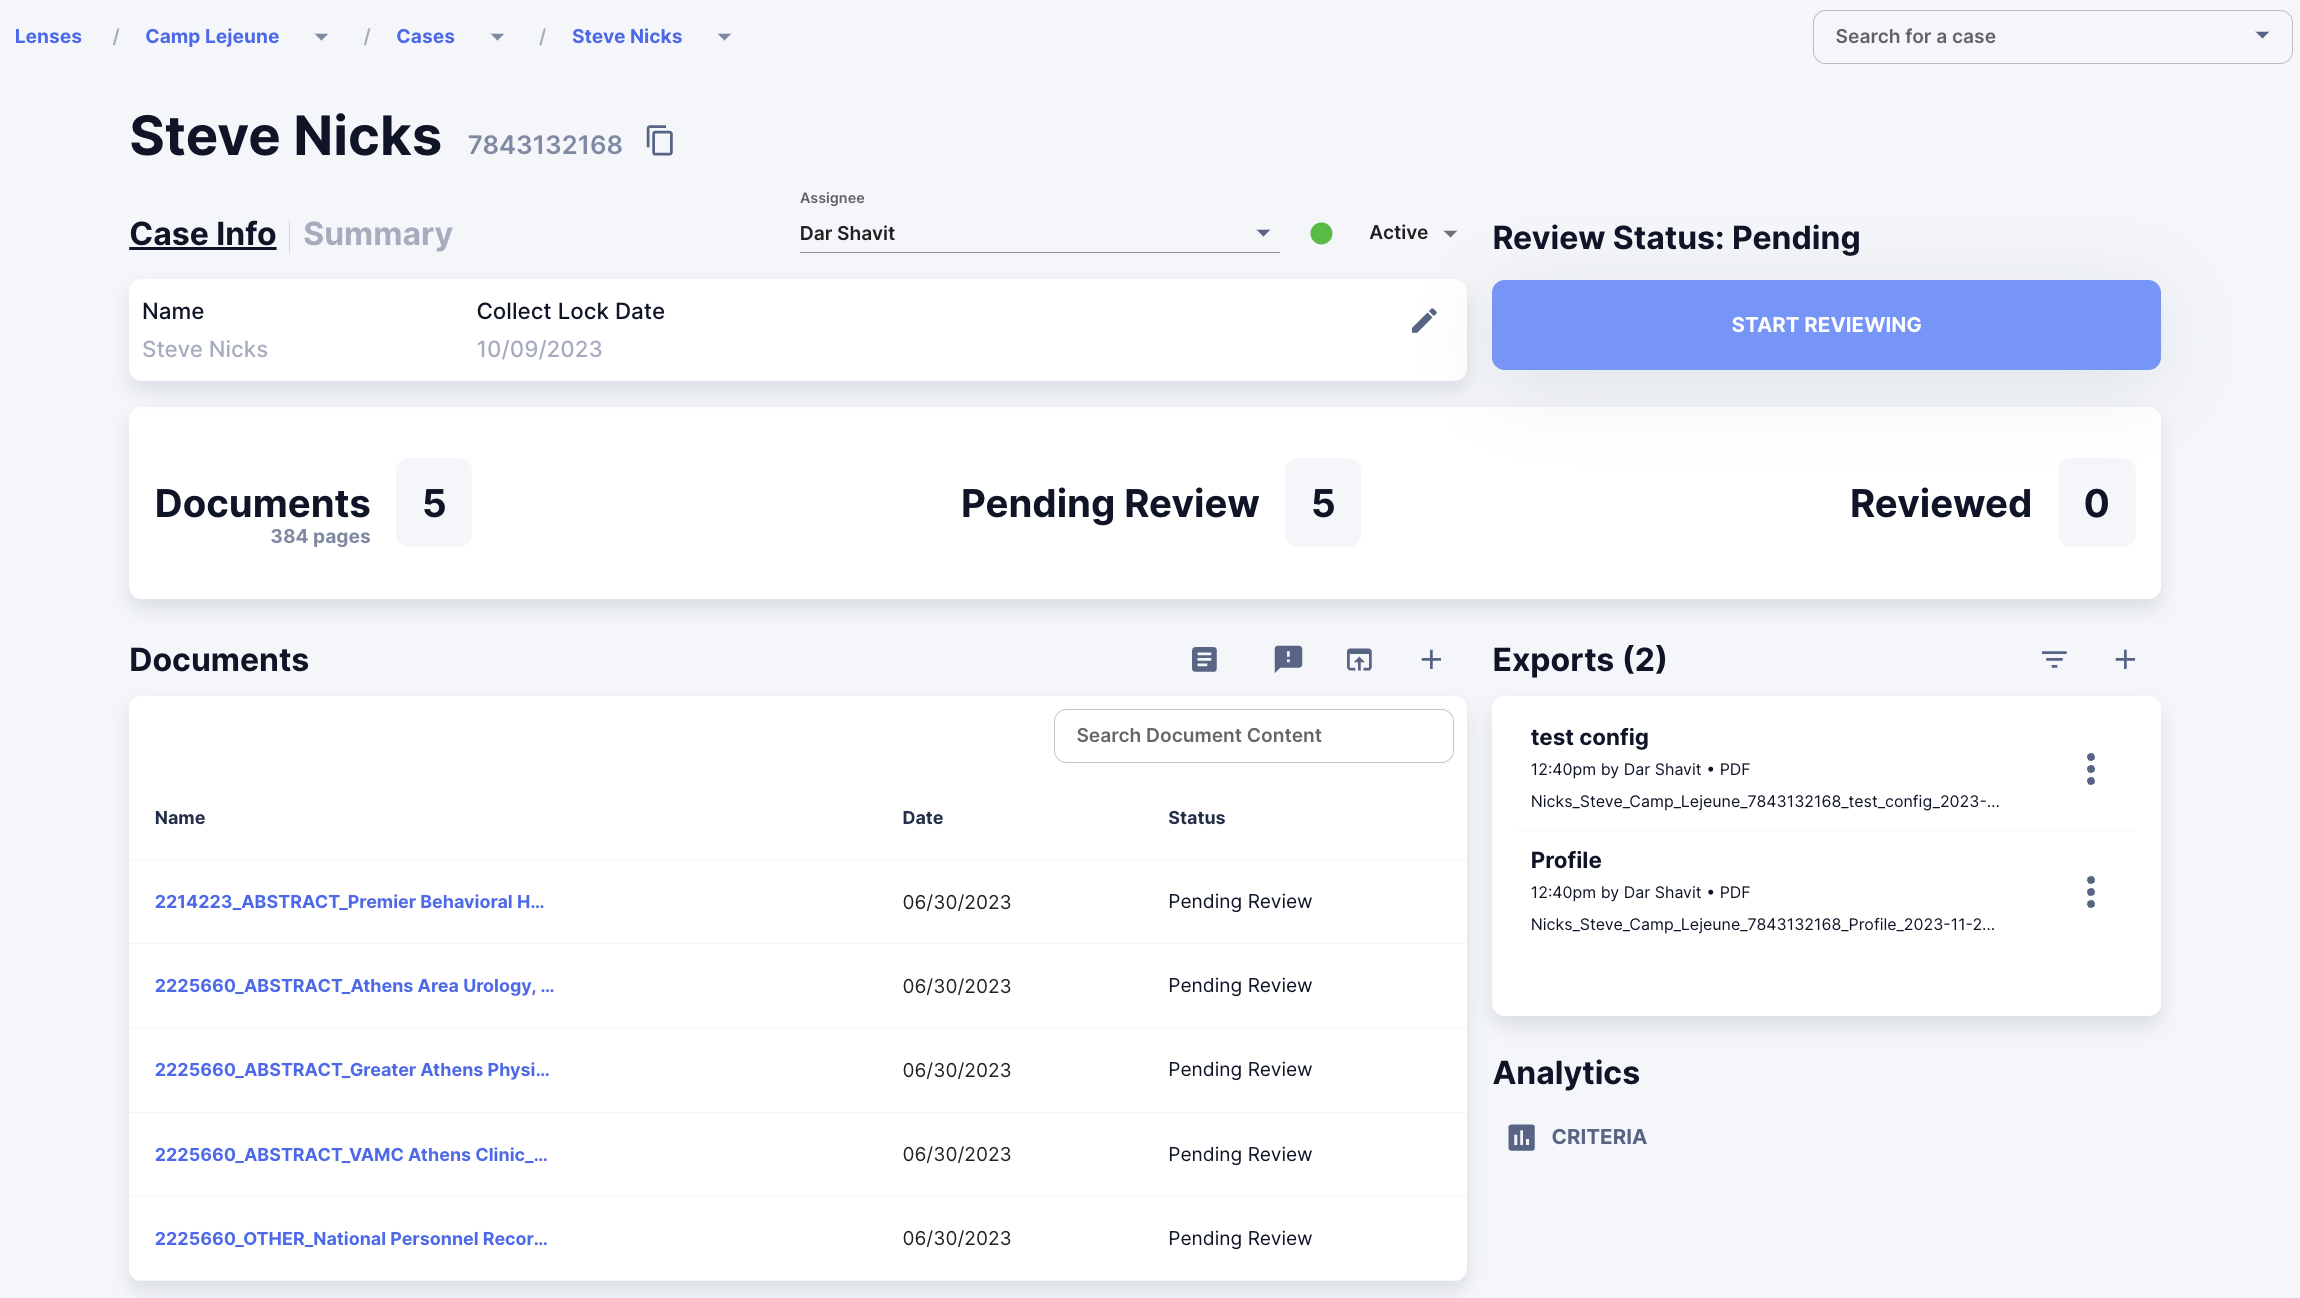Switch to the Summary tab
The height and width of the screenshot is (1298, 2300).
pyautogui.click(x=378, y=233)
